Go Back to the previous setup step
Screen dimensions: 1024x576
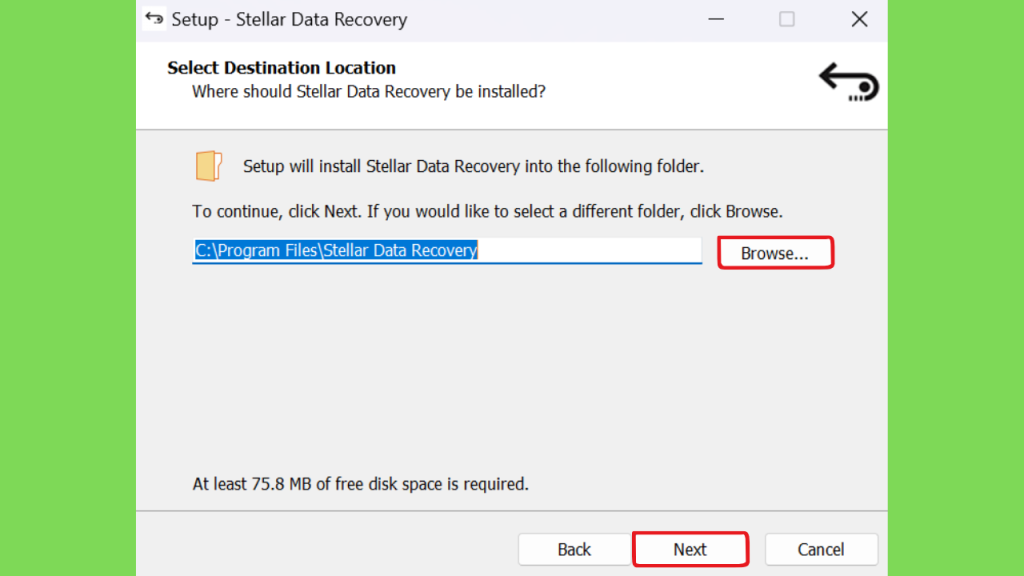(574, 549)
